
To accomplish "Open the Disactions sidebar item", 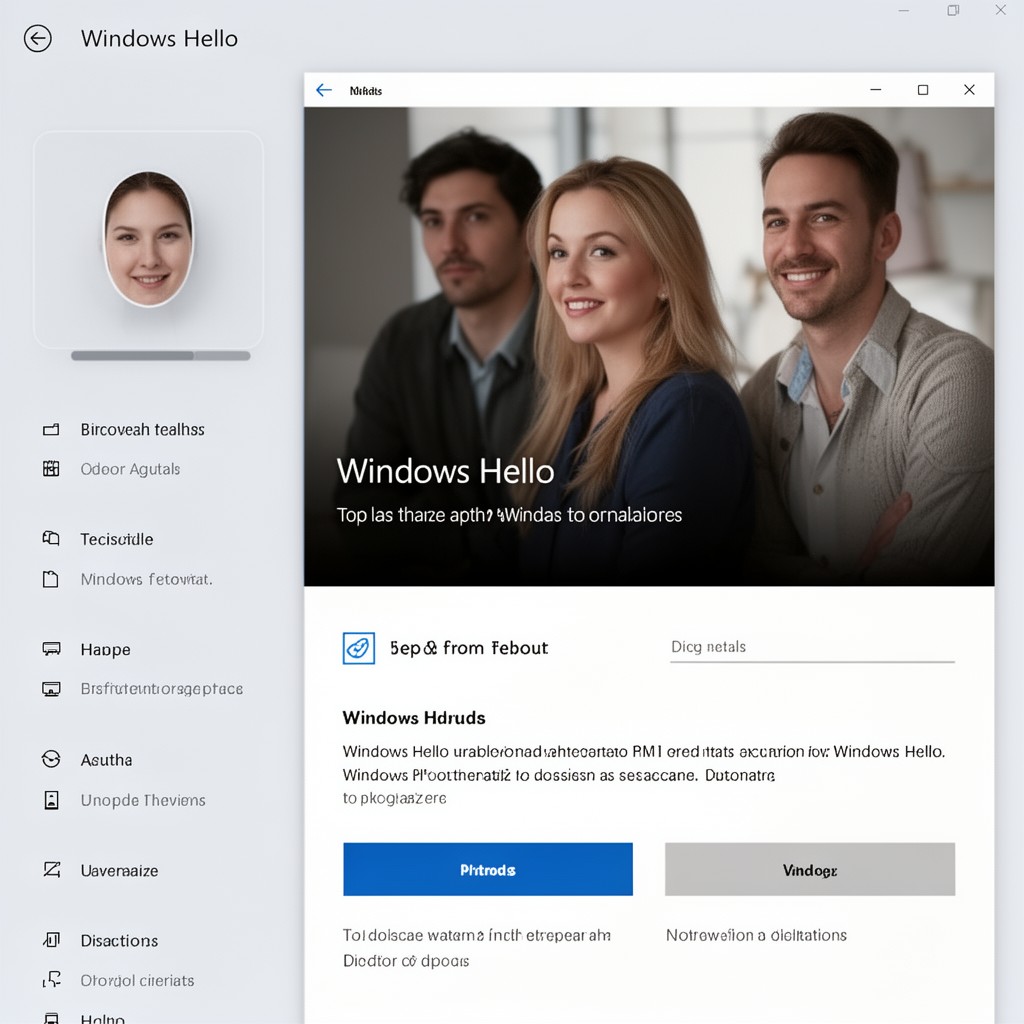I will tap(119, 940).
